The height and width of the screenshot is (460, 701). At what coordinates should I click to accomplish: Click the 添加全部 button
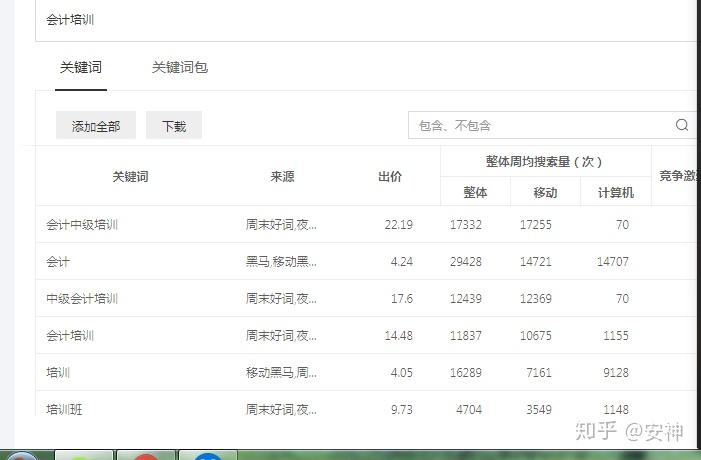(96, 126)
